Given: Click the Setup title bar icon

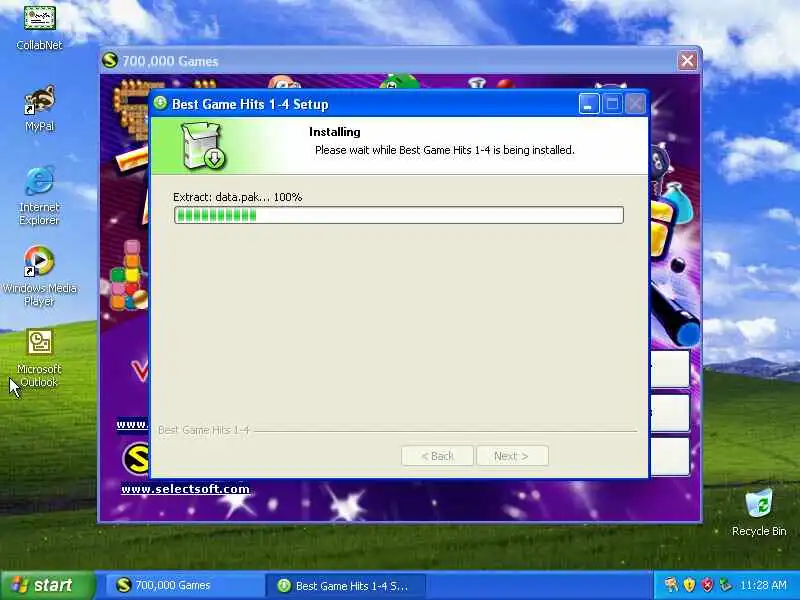Looking at the screenshot, I should click(x=160, y=103).
